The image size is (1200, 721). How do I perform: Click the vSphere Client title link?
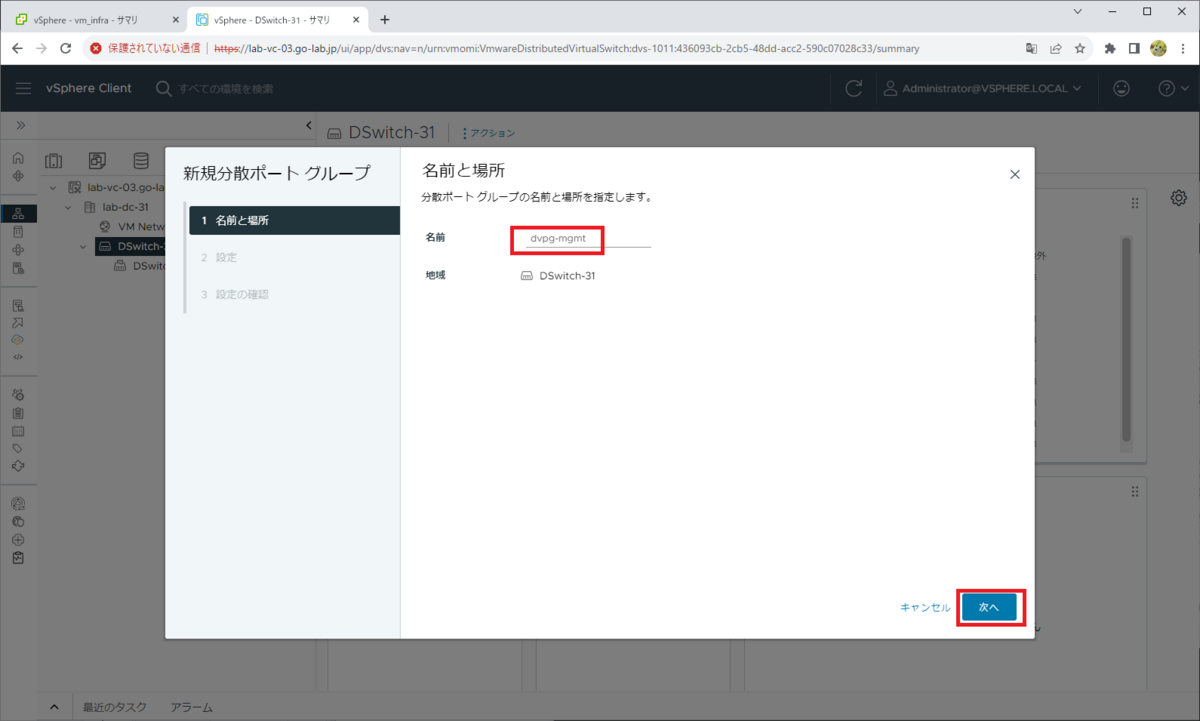pyautogui.click(x=89, y=88)
